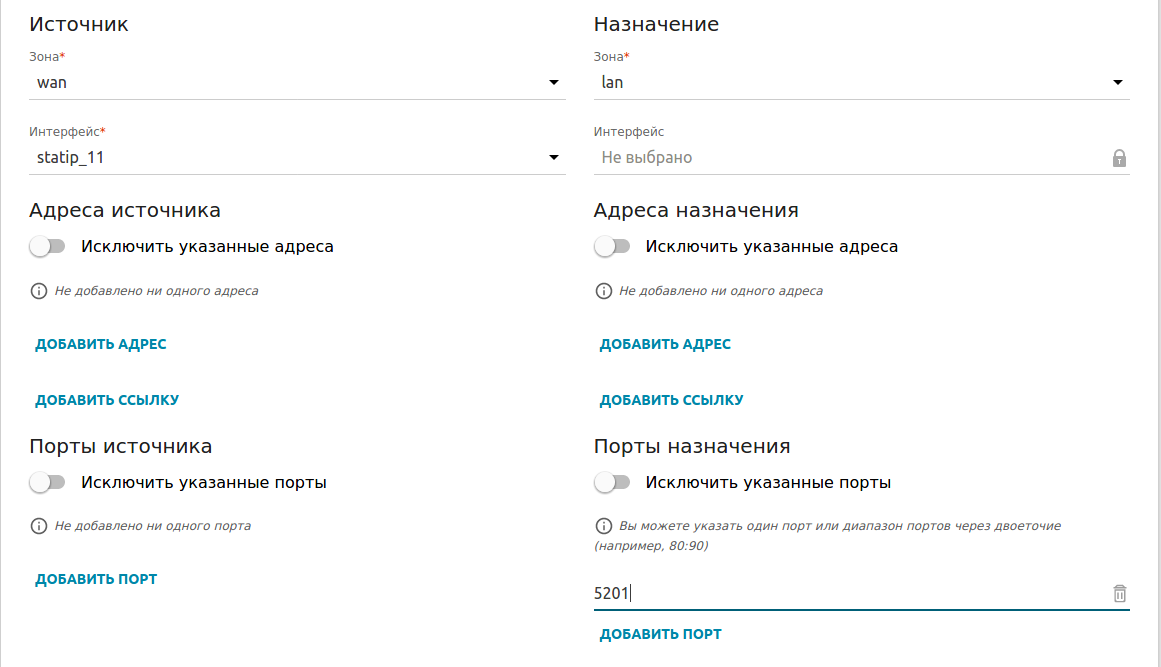Add a source address

pyautogui.click(x=101, y=345)
